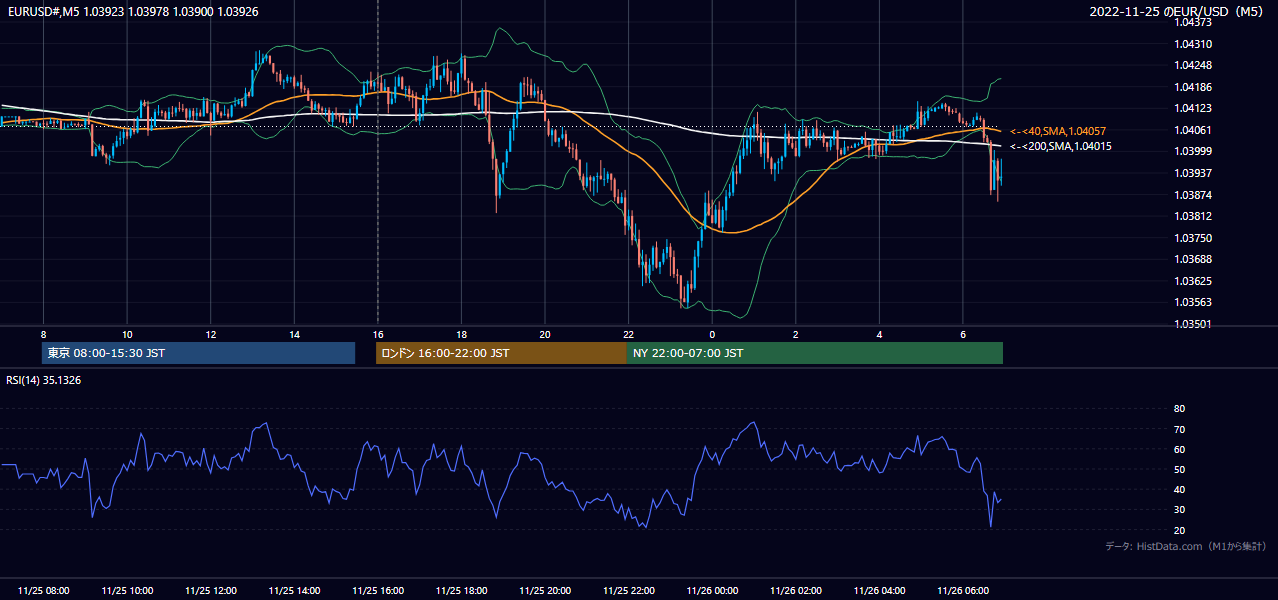Click the 11/26 06:00 time axis label
The height and width of the screenshot is (600, 1278).
tap(962, 591)
